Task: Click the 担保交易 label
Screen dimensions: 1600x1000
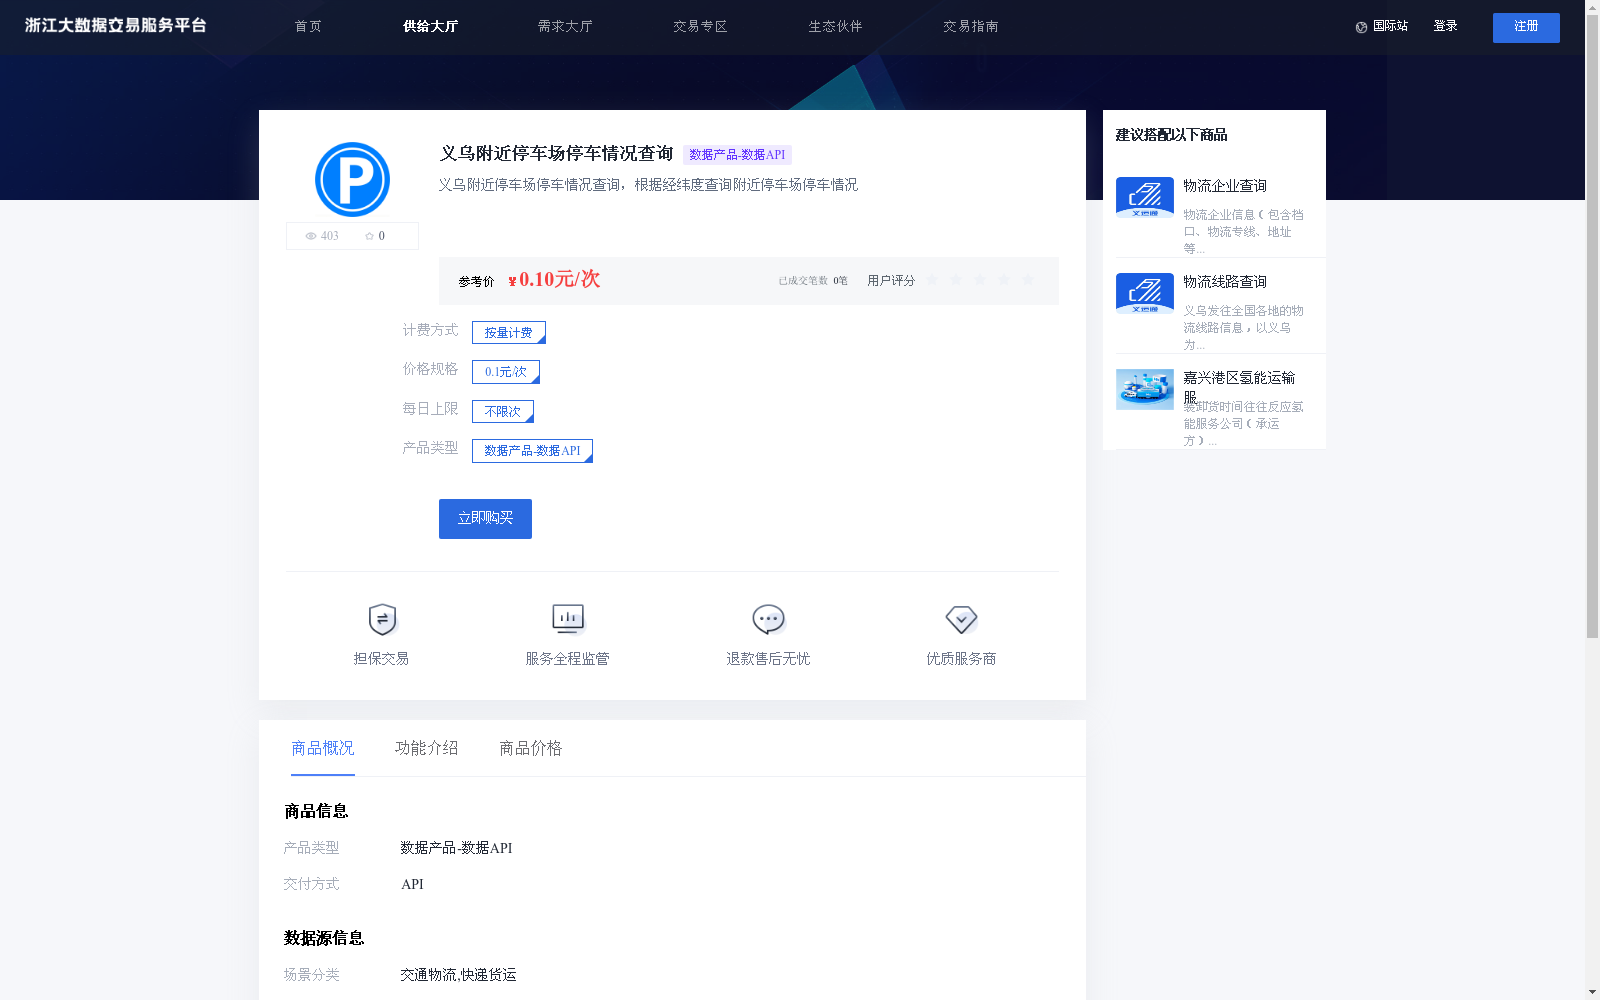Action: 381,659
